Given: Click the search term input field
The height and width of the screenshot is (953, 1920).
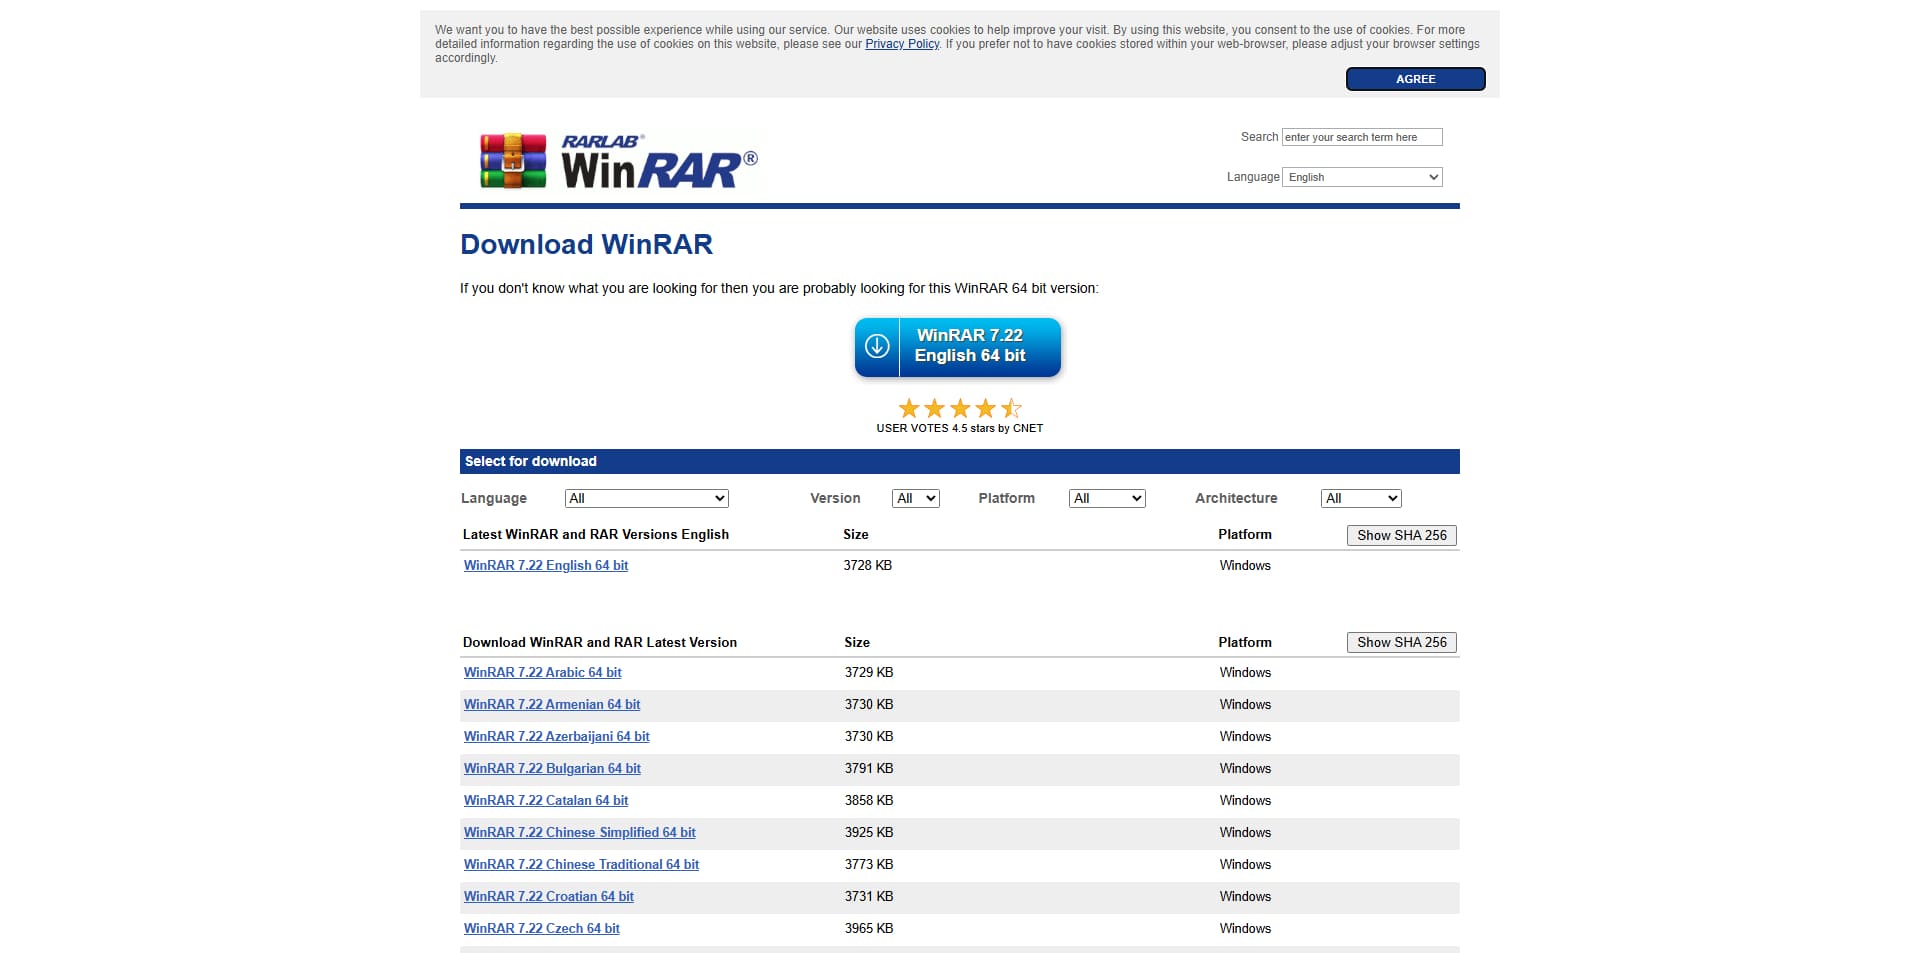Looking at the screenshot, I should click(1362, 137).
